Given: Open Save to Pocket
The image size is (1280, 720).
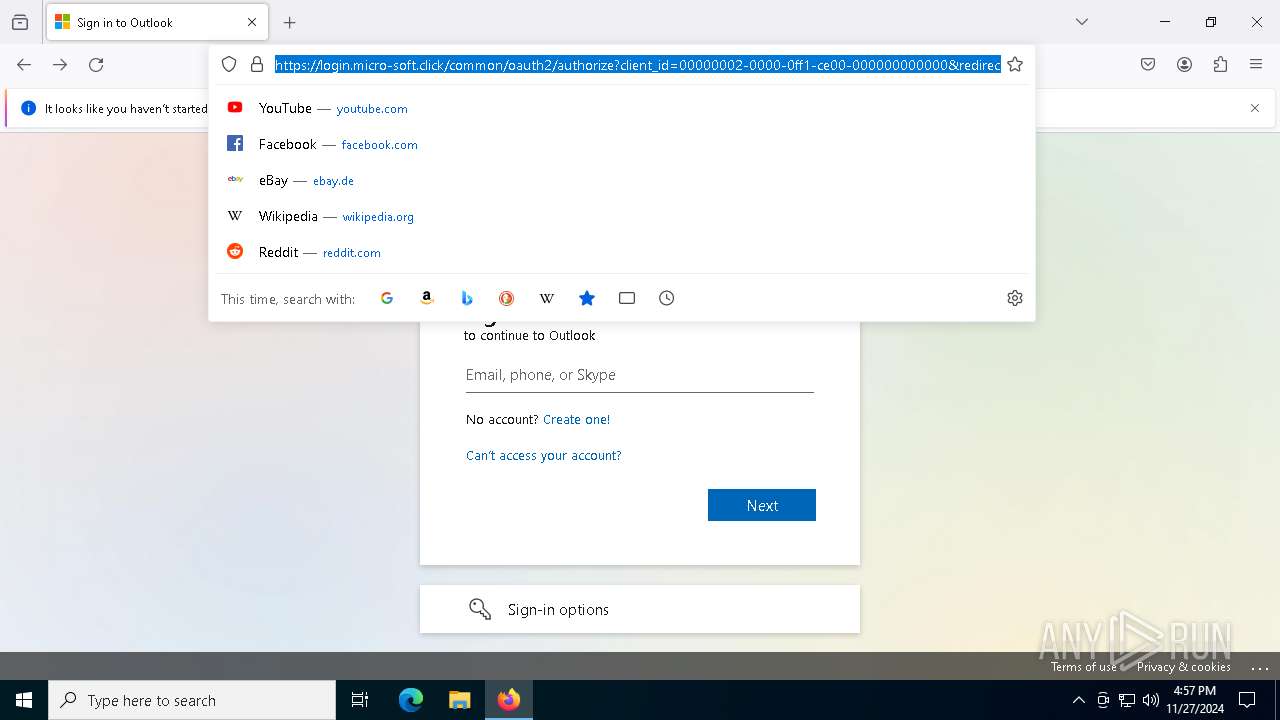Looking at the screenshot, I should (x=1148, y=65).
